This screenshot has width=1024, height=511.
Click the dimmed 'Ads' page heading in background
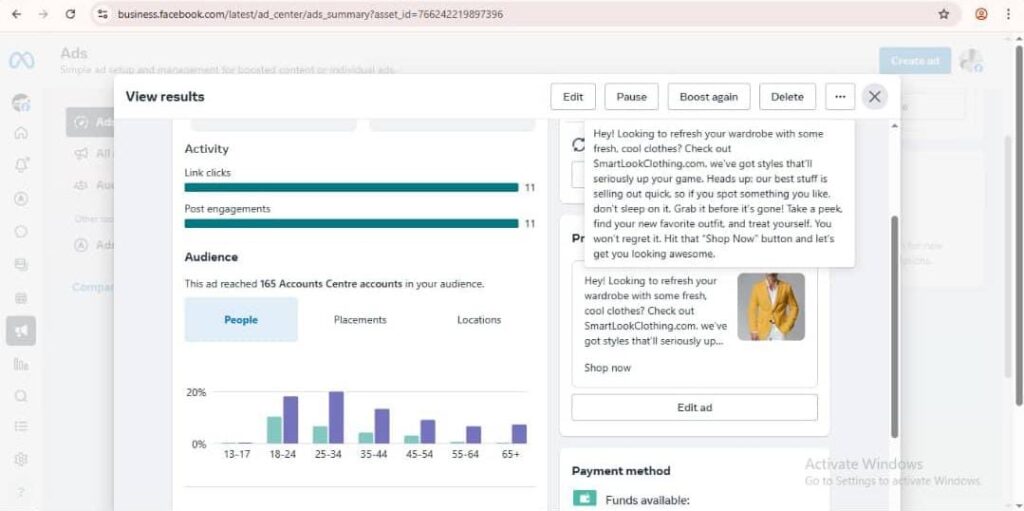tap(74, 54)
